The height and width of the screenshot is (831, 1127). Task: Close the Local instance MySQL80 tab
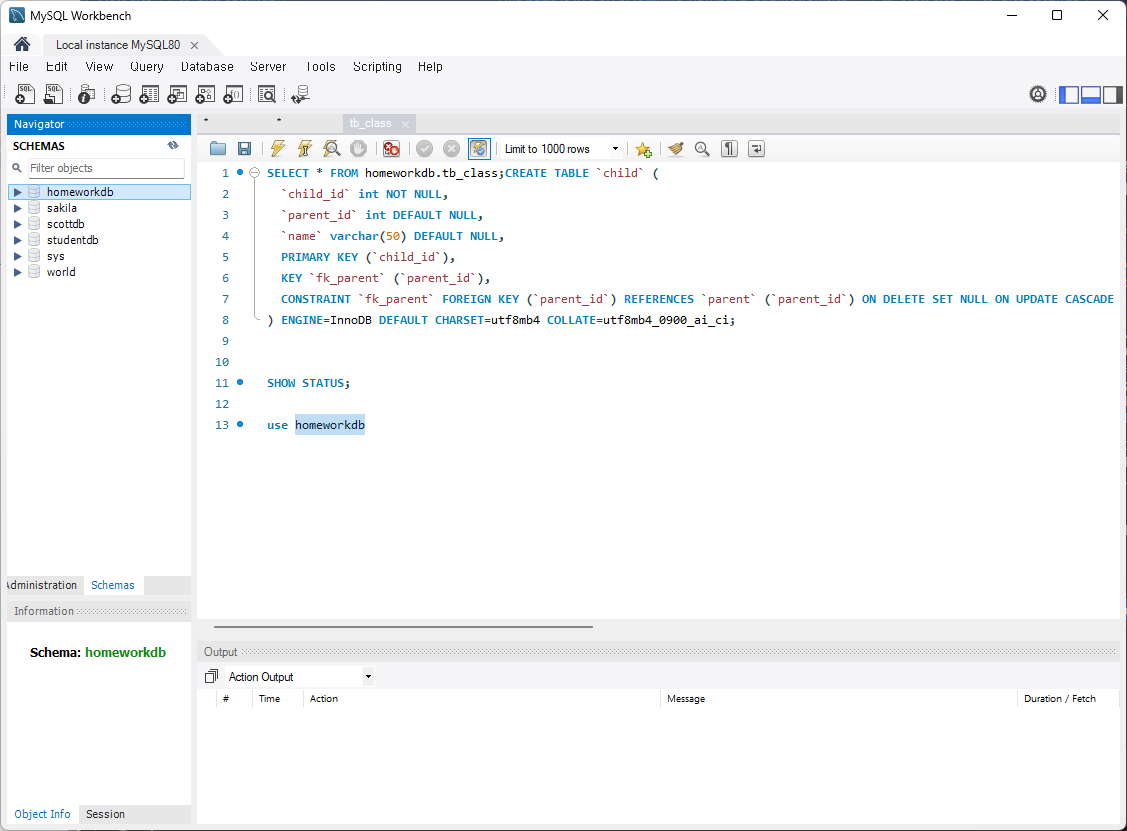pyautogui.click(x=194, y=45)
